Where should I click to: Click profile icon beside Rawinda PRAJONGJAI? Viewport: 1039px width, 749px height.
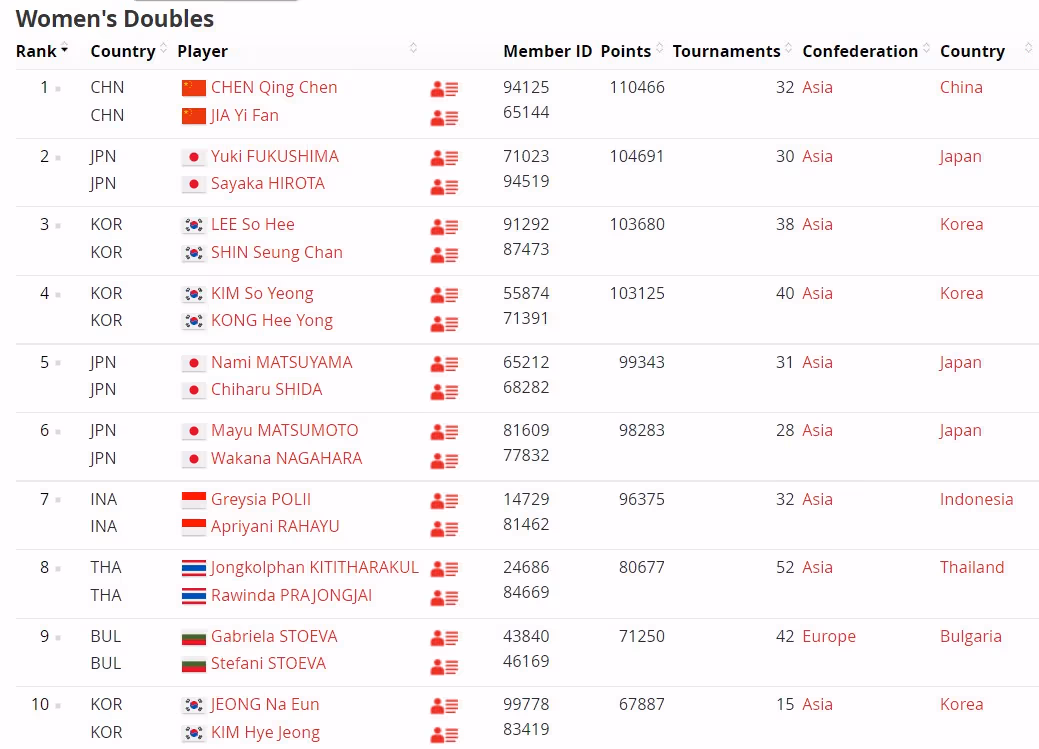(x=444, y=597)
